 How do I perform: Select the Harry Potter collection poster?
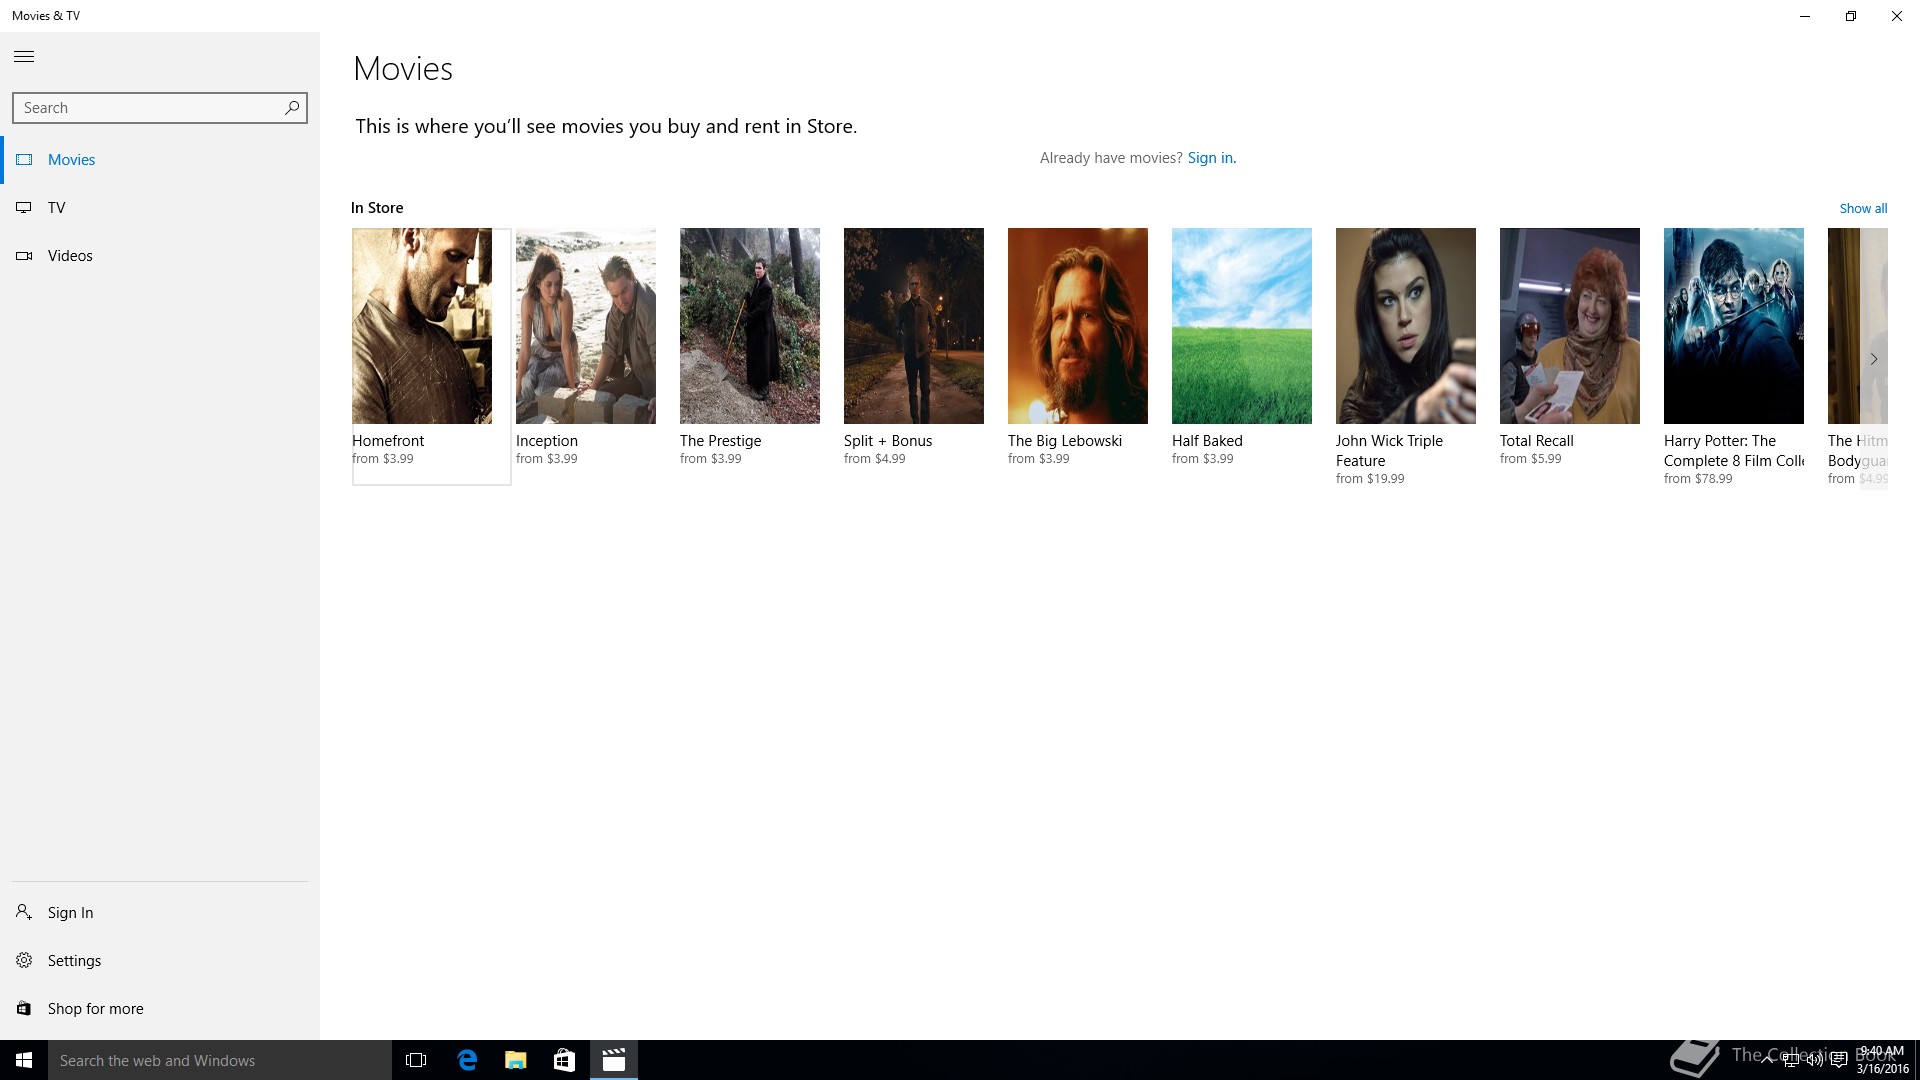pyautogui.click(x=1734, y=326)
